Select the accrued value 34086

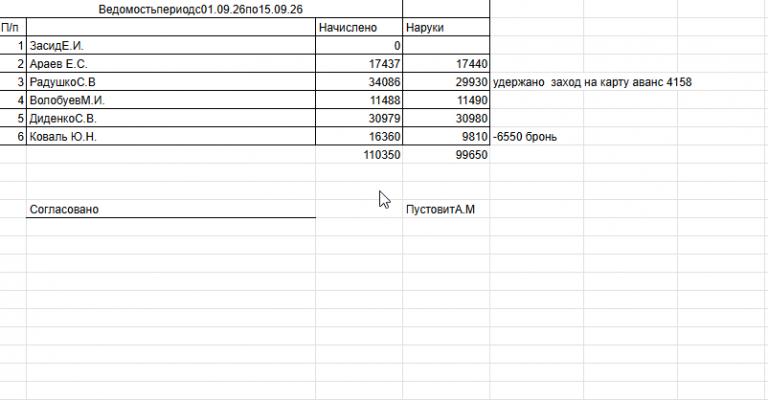pyautogui.click(x=359, y=82)
